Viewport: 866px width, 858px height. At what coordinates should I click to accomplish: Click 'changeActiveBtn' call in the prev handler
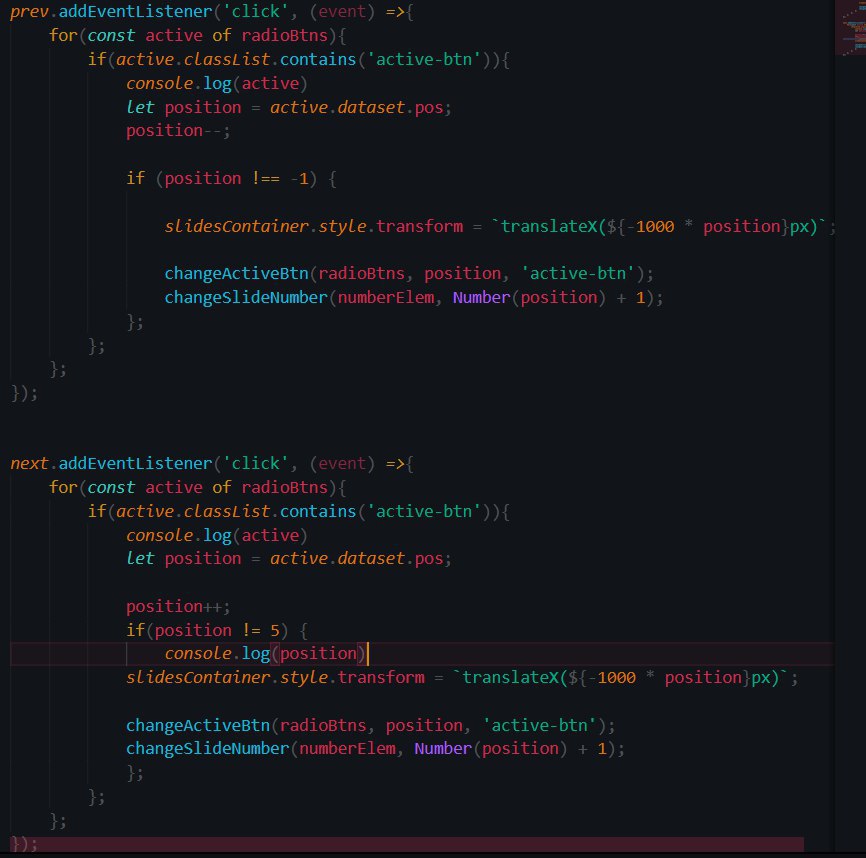tap(236, 273)
